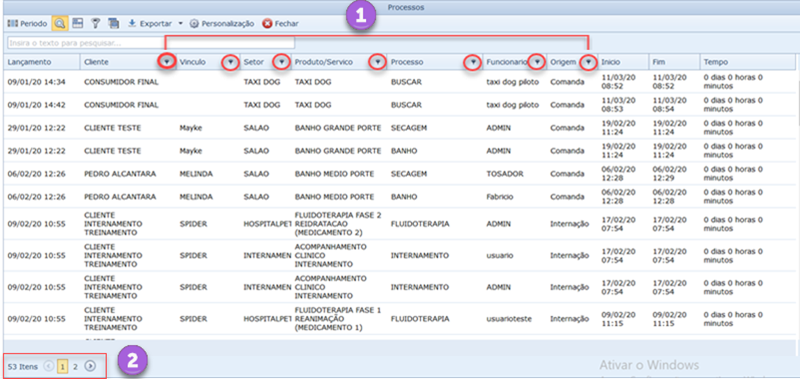Sort by the Fim column header
800x379 pixels.
tap(674, 62)
